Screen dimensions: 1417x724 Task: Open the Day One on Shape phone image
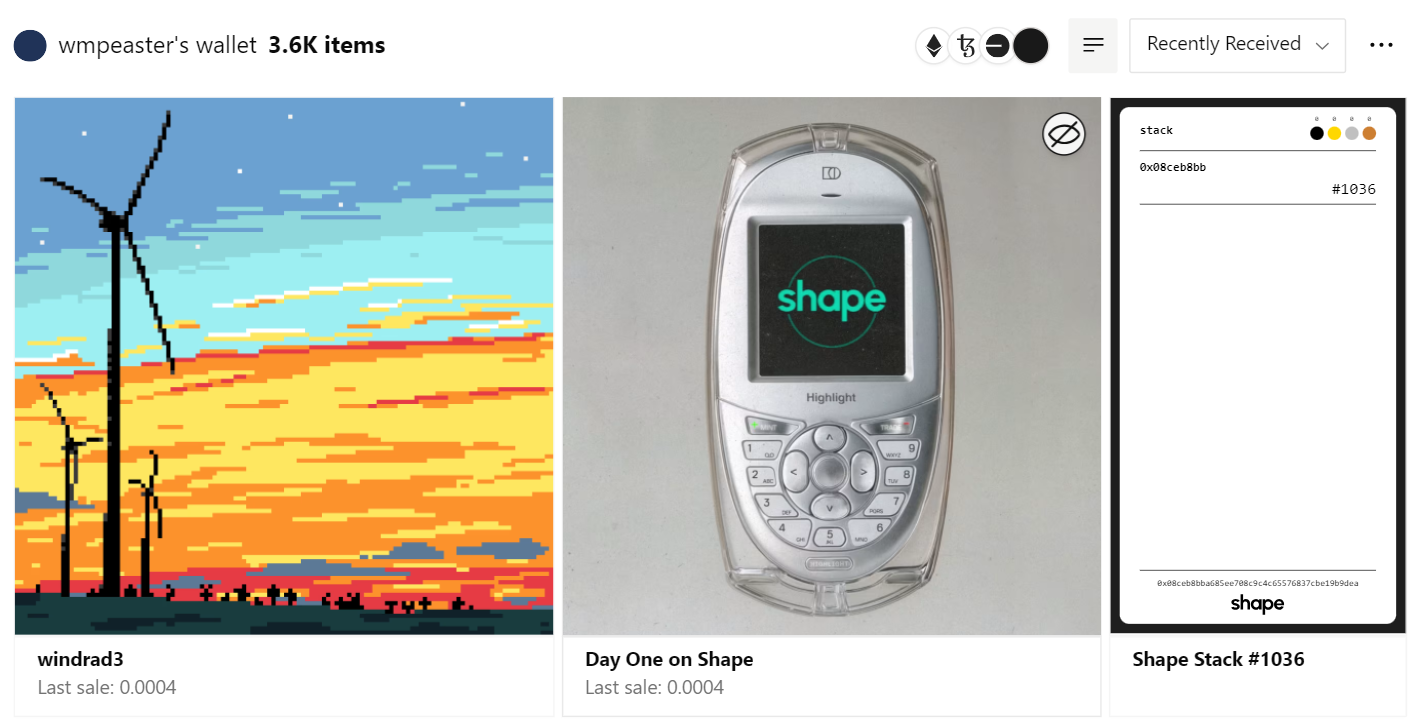tap(832, 366)
